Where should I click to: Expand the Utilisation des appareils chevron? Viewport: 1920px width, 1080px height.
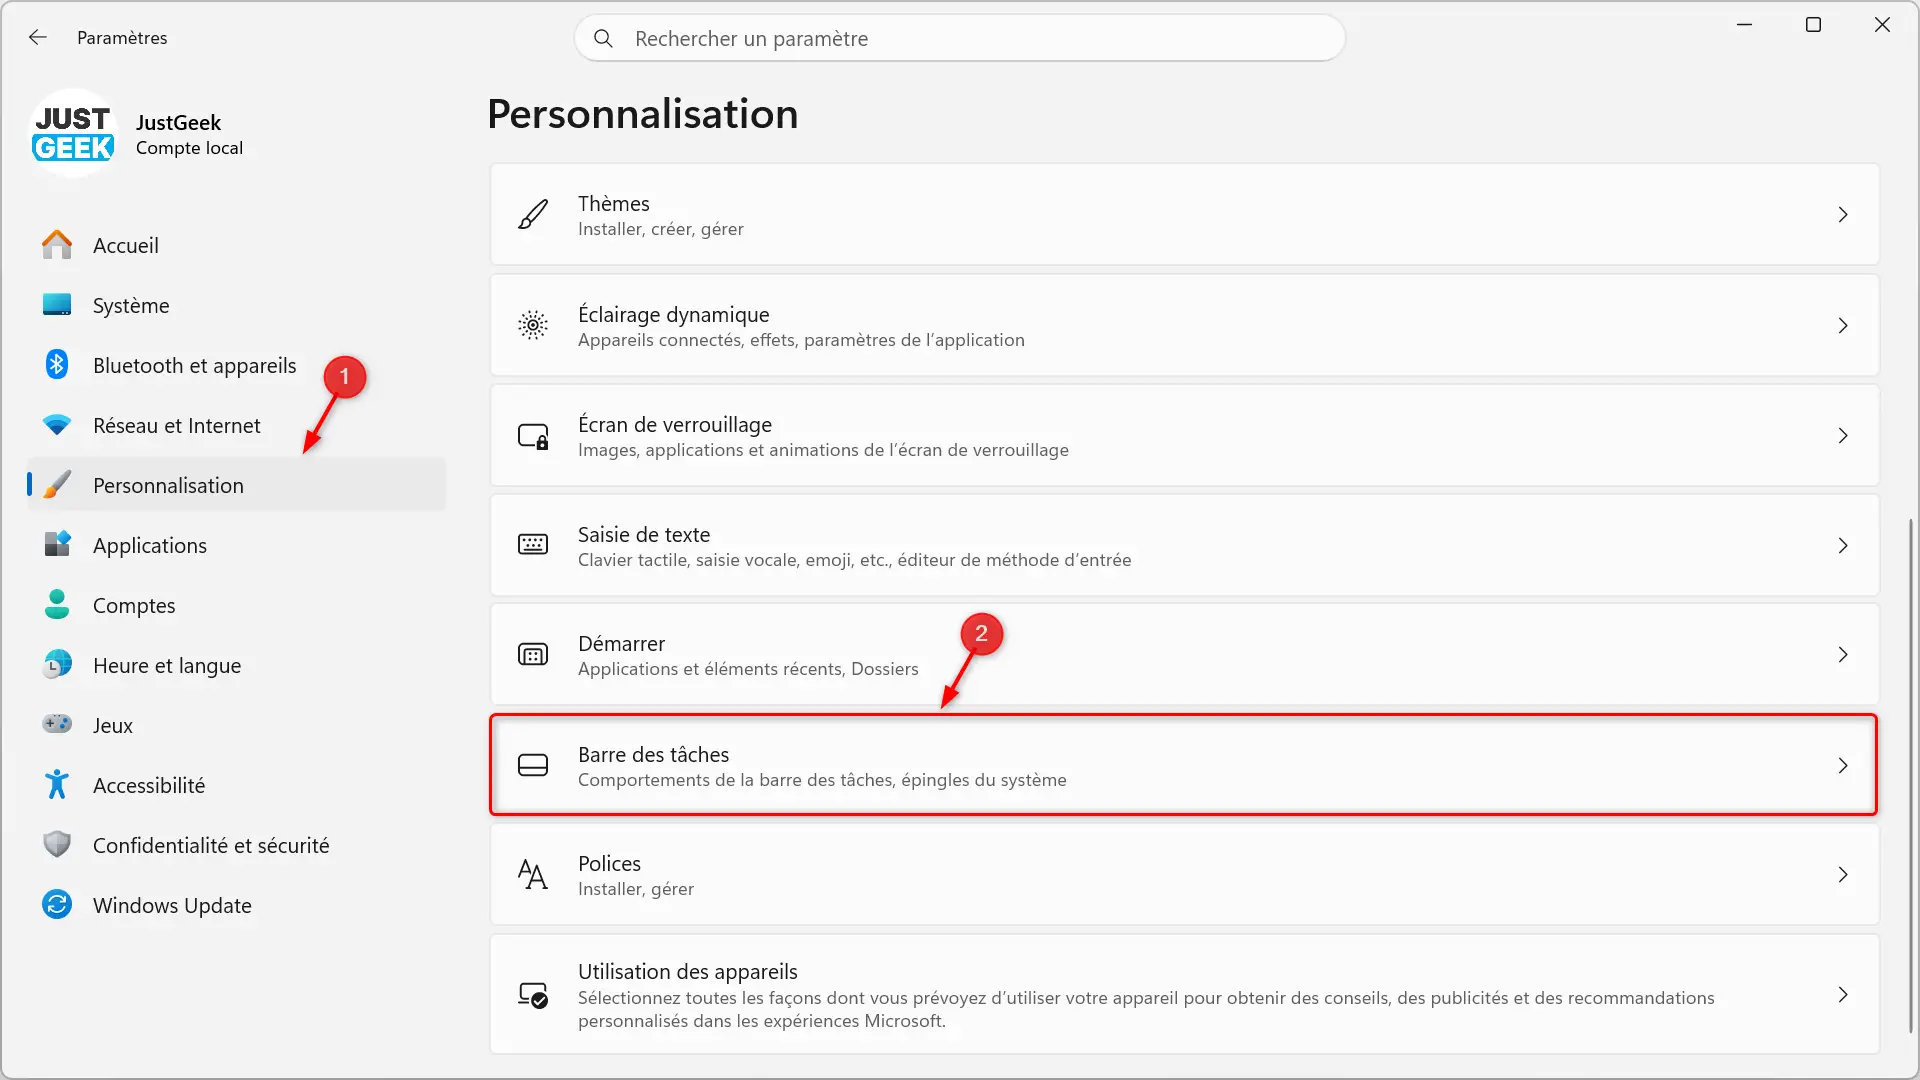point(1843,995)
